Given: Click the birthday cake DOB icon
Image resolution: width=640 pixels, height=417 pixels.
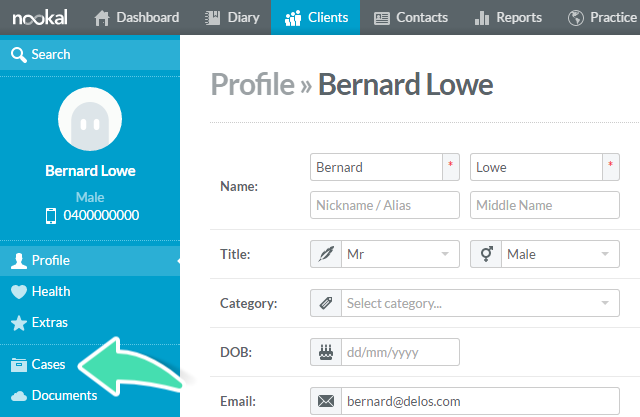Looking at the screenshot, I should tap(326, 352).
